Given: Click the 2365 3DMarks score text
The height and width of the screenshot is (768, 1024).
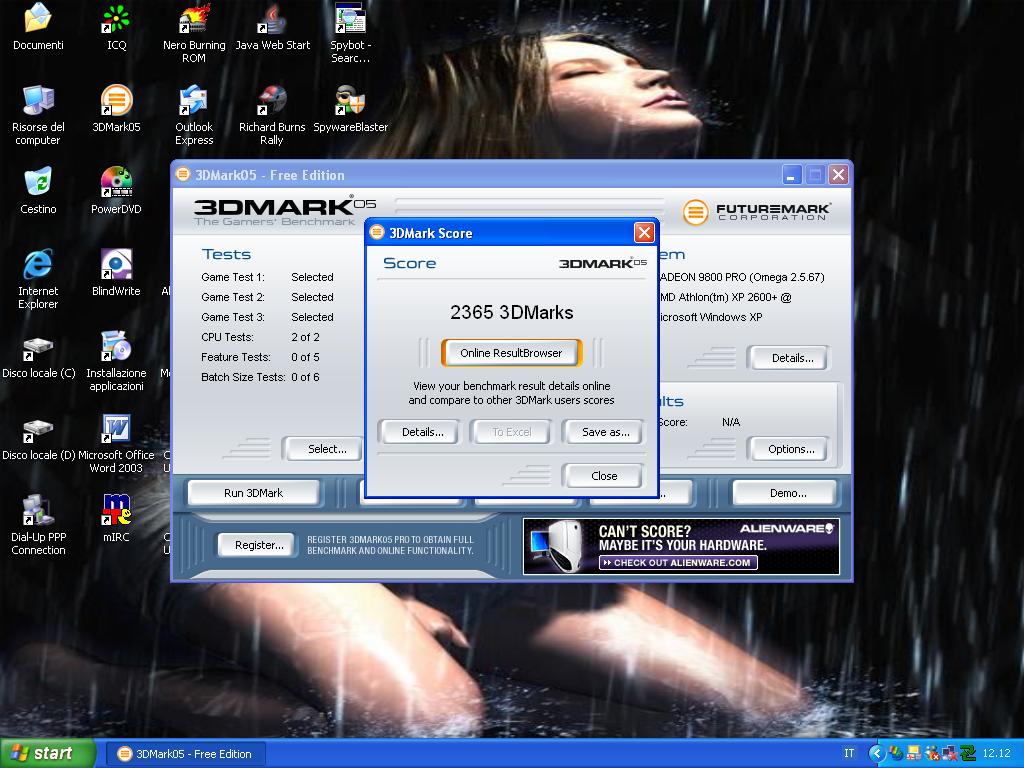Looking at the screenshot, I should (511, 312).
